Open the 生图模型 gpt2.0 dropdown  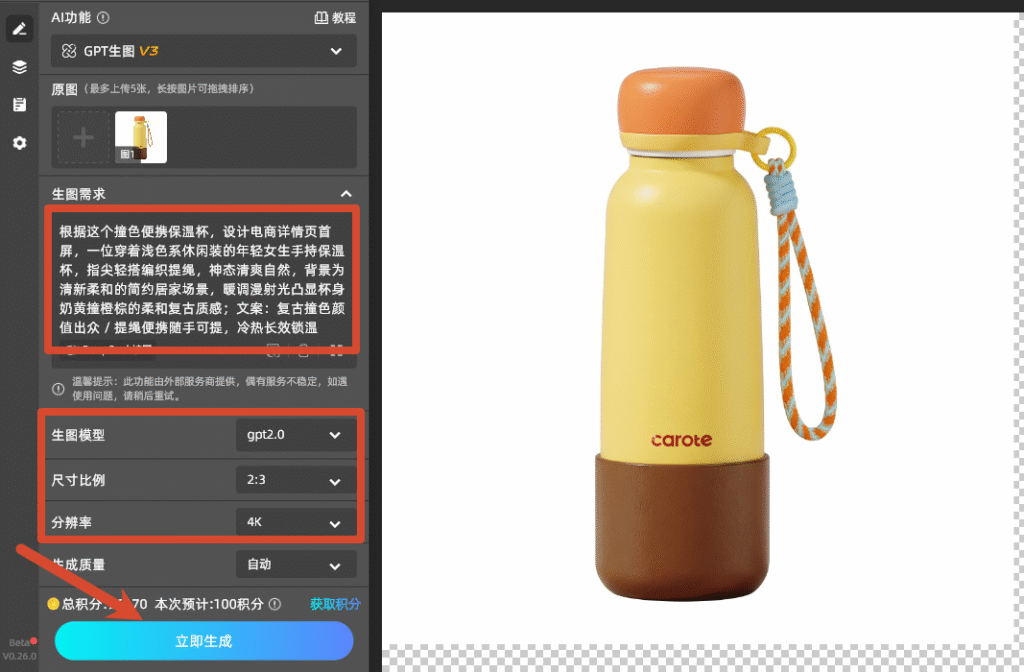[296, 435]
